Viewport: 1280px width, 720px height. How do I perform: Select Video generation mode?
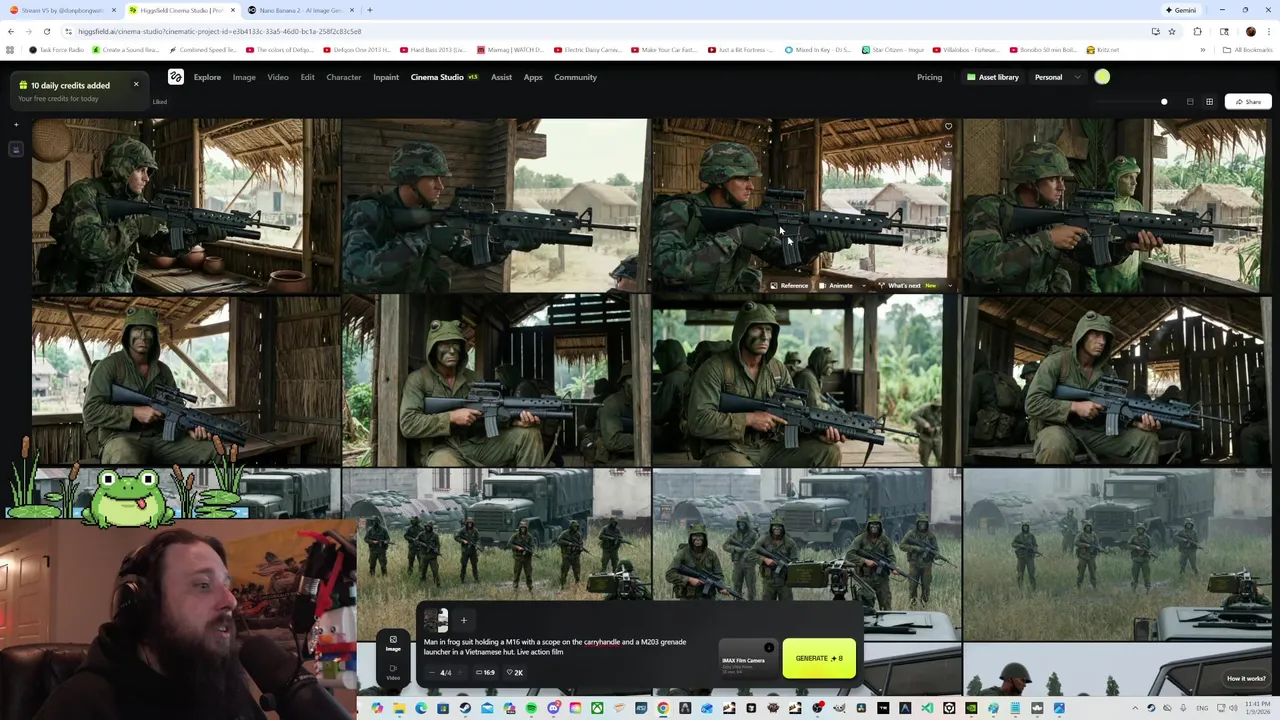point(393,672)
